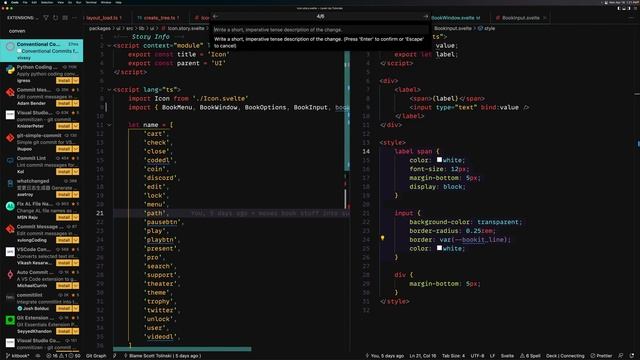
Task: Toggle the primary sidebar layout icon
Action: click(619, 8)
